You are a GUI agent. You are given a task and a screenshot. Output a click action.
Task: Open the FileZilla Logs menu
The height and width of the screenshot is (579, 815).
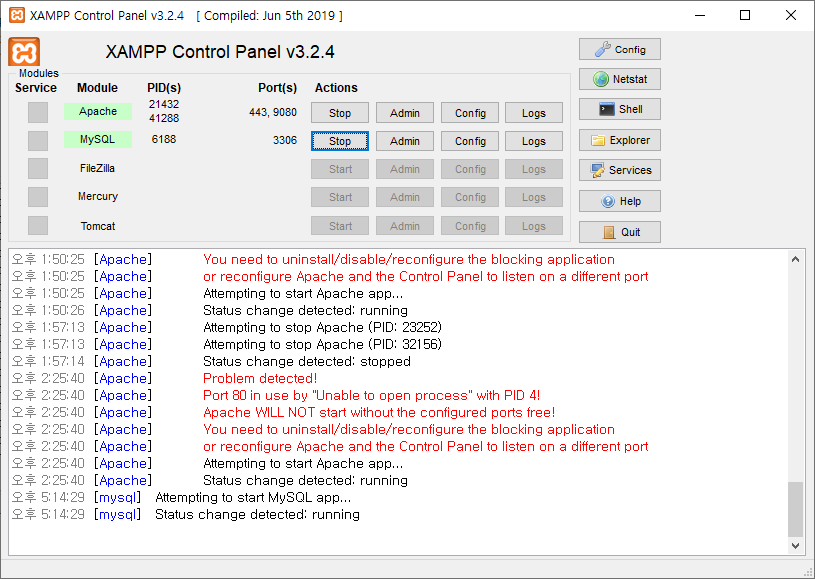tap(534, 169)
